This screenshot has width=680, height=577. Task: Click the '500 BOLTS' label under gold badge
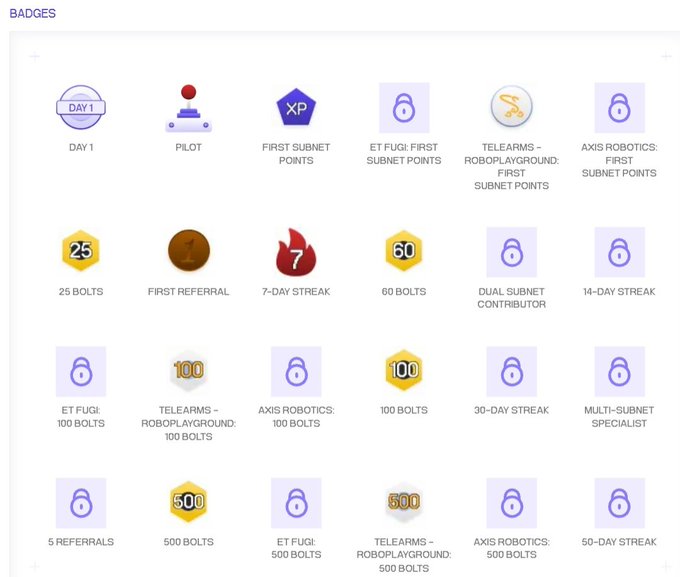[x=189, y=542]
